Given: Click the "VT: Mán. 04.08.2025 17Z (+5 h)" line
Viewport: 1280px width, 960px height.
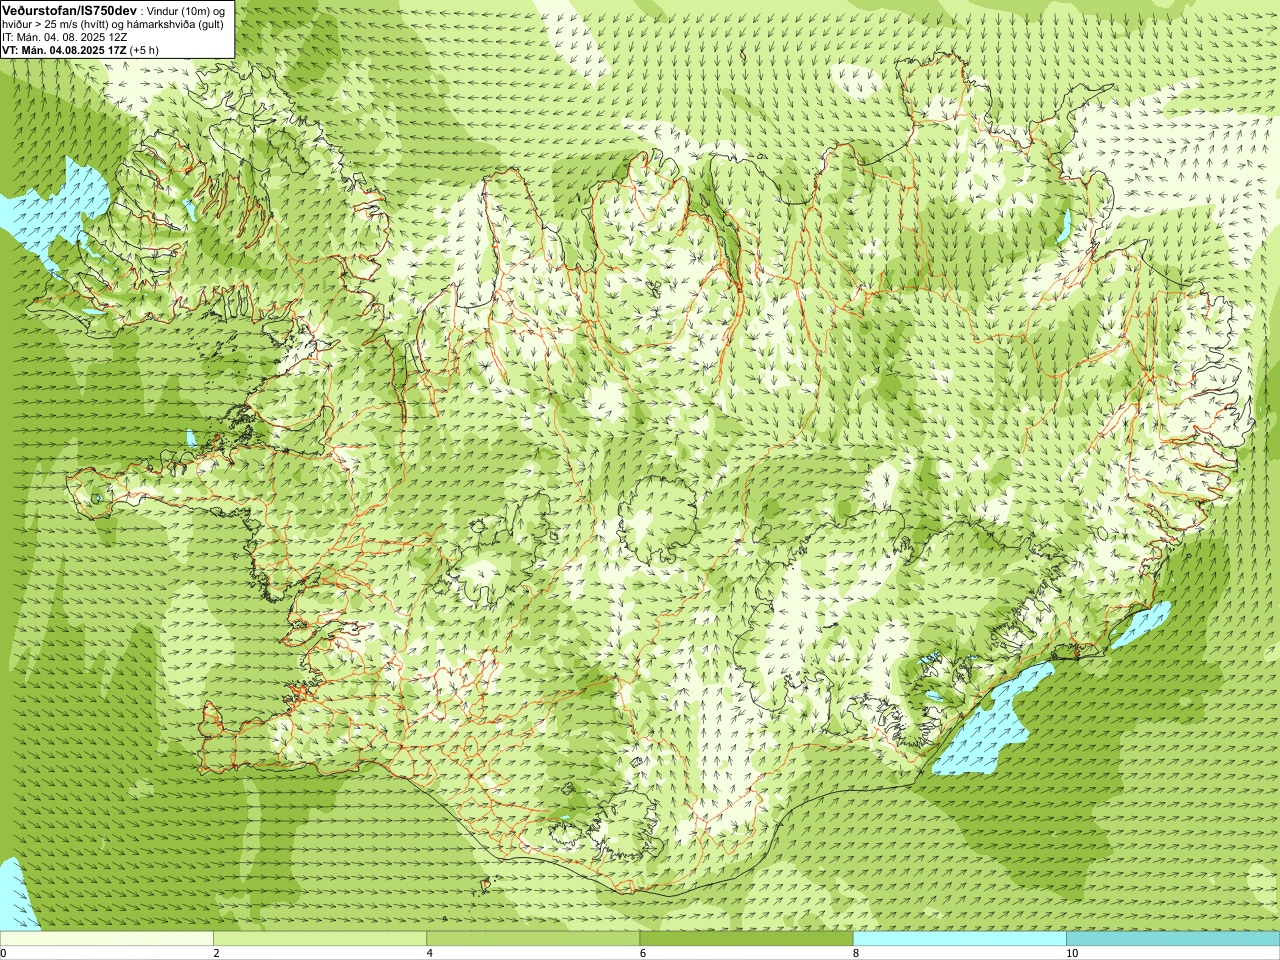Looking at the screenshot, I should [80, 50].
